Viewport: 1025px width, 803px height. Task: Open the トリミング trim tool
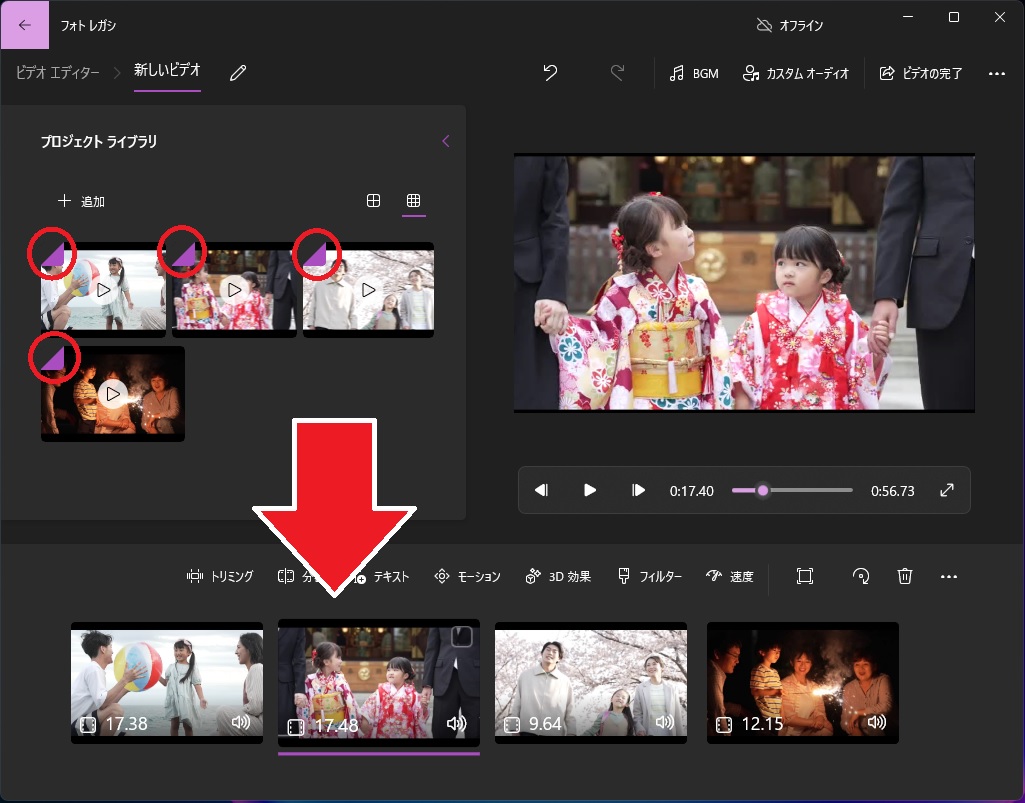(x=220, y=576)
